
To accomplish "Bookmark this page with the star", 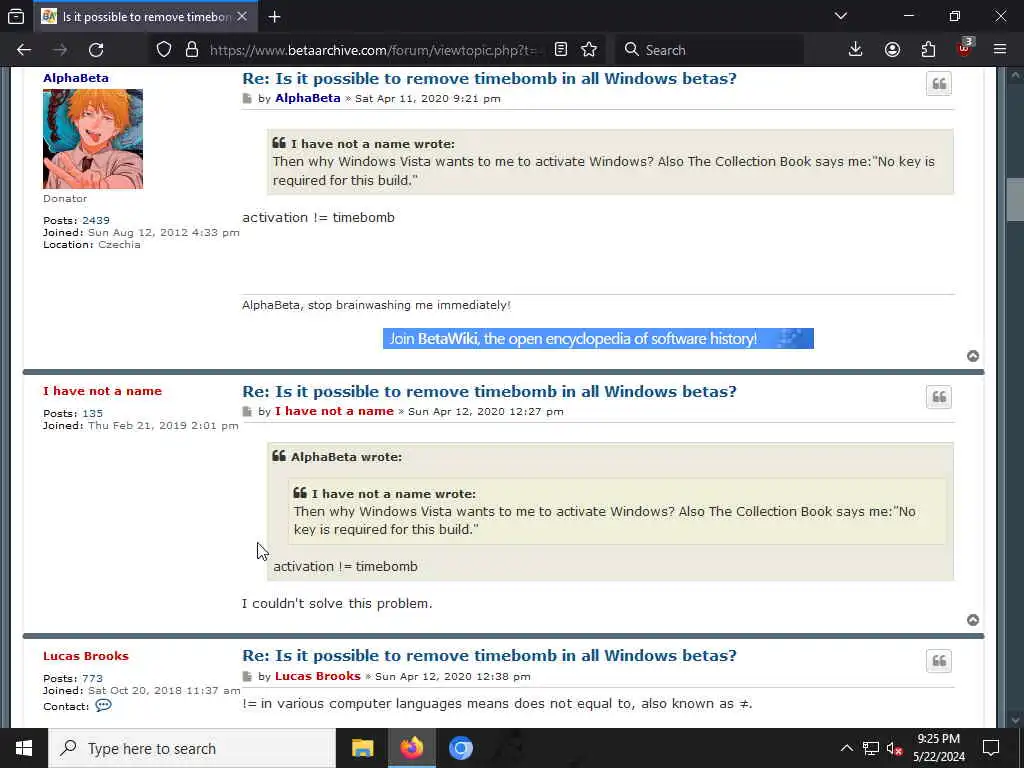I will click(589, 50).
